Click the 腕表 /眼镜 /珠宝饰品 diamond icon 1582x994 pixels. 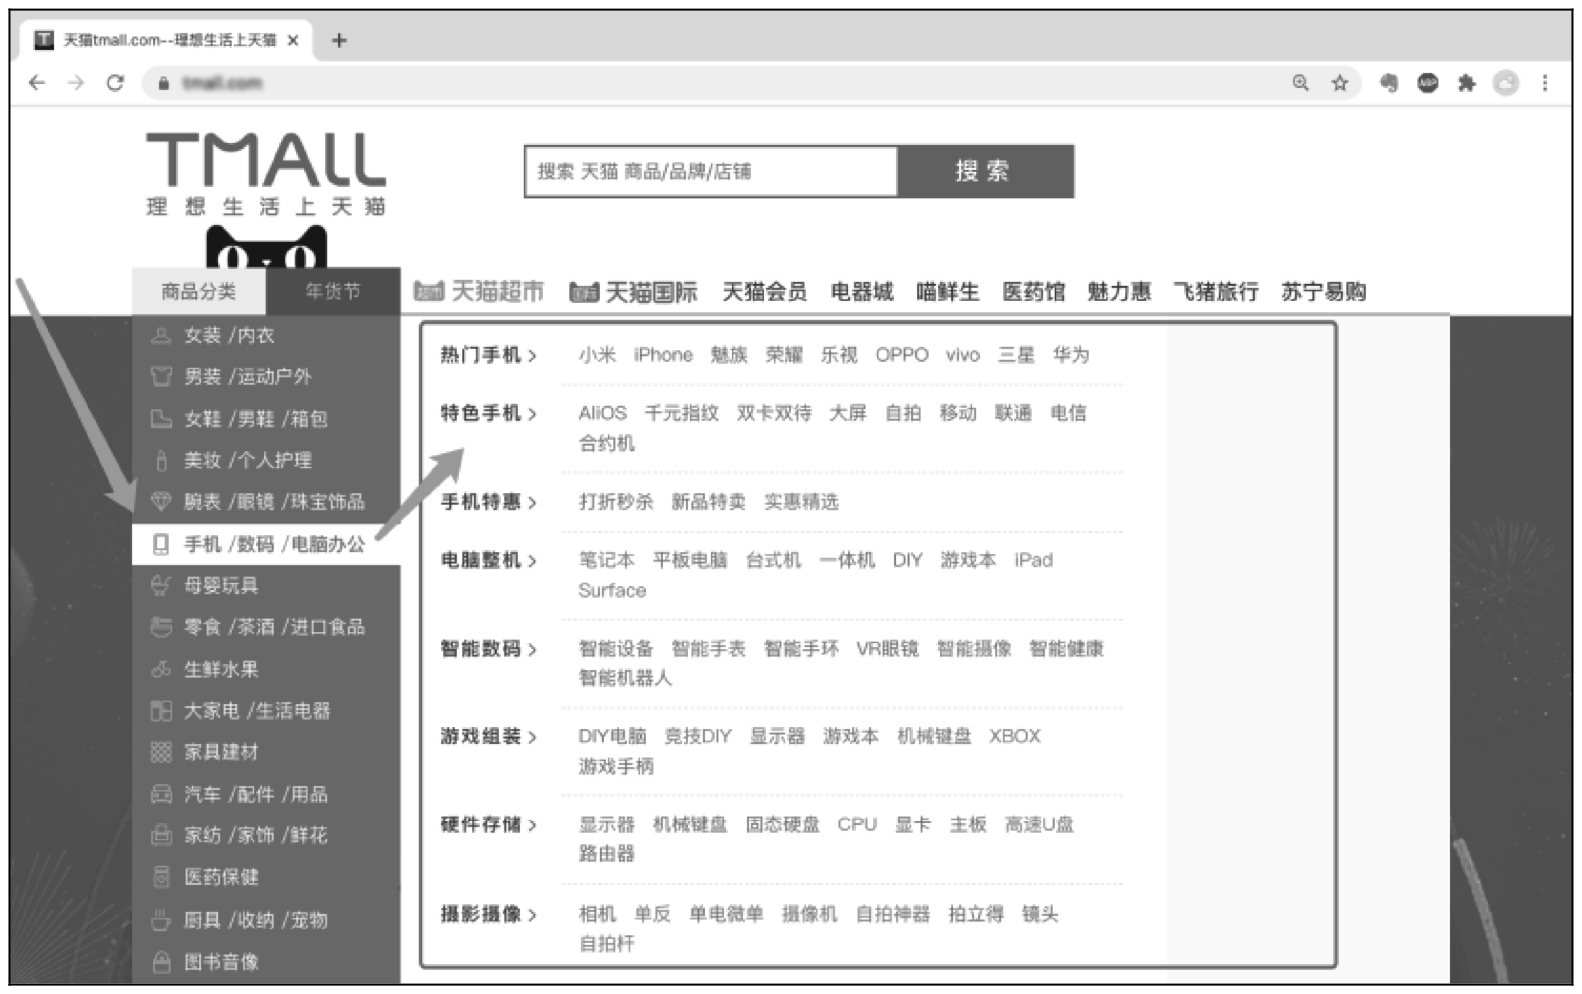coord(161,501)
